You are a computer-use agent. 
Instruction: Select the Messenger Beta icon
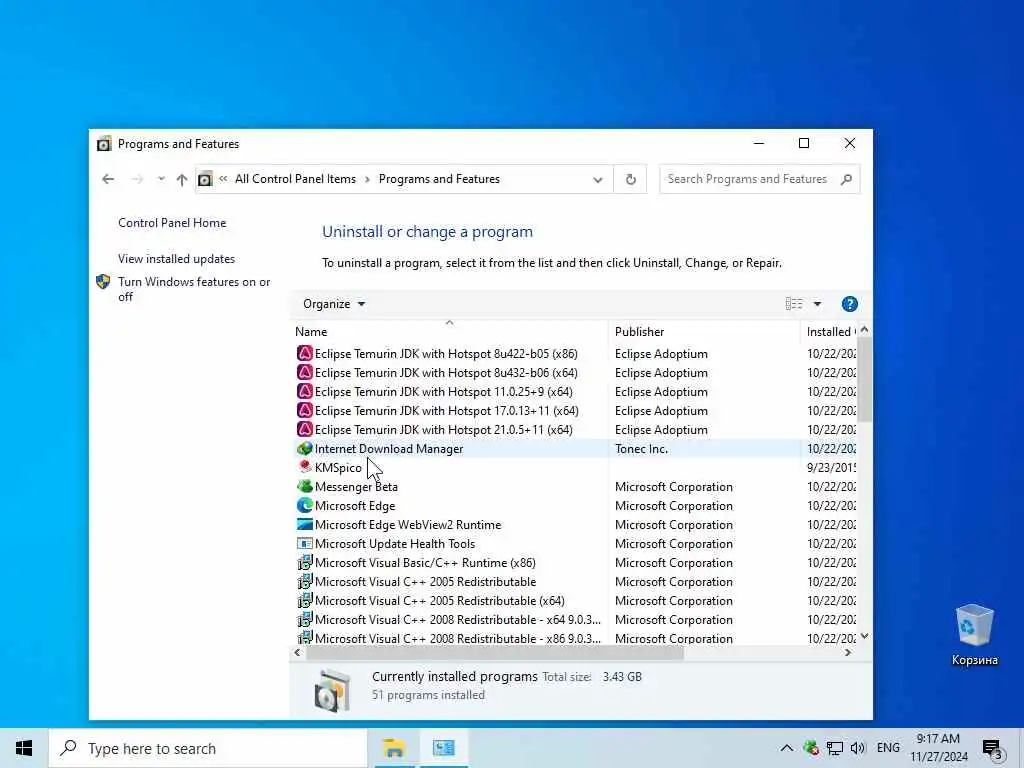pos(304,487)
